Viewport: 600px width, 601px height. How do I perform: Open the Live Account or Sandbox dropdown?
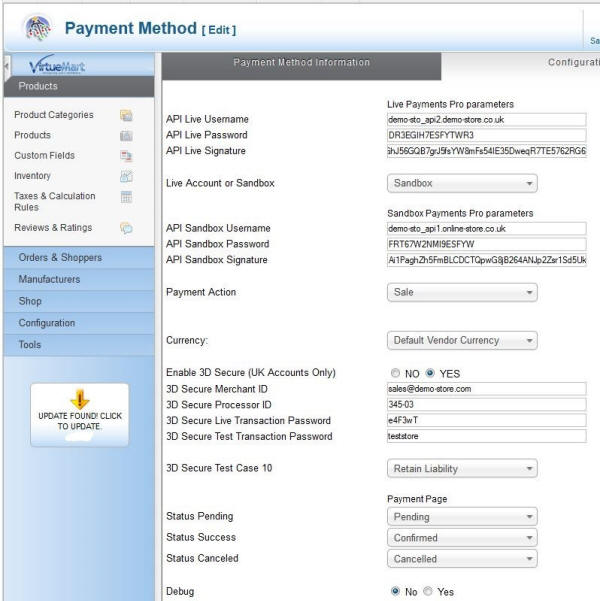(x=462, y=183)
